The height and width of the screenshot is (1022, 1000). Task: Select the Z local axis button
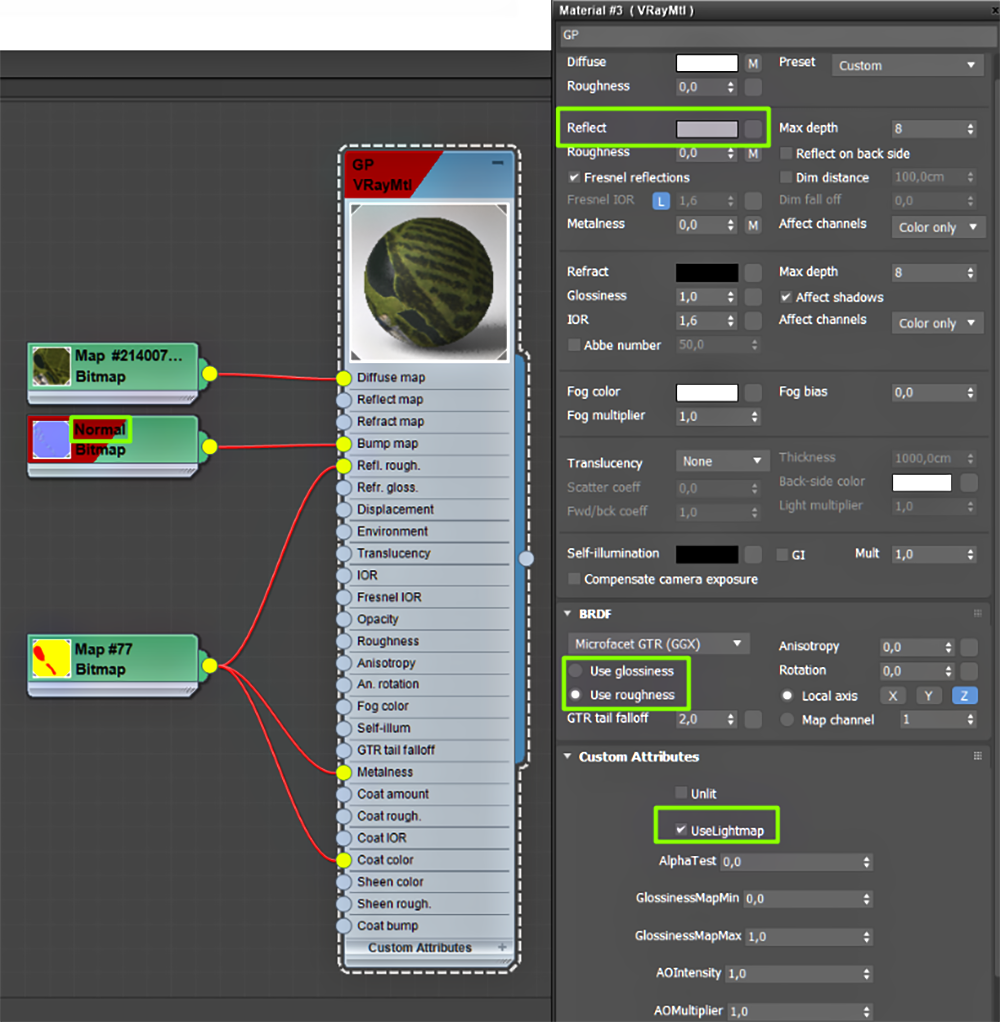pyautogui.click(x=964, y=695)
